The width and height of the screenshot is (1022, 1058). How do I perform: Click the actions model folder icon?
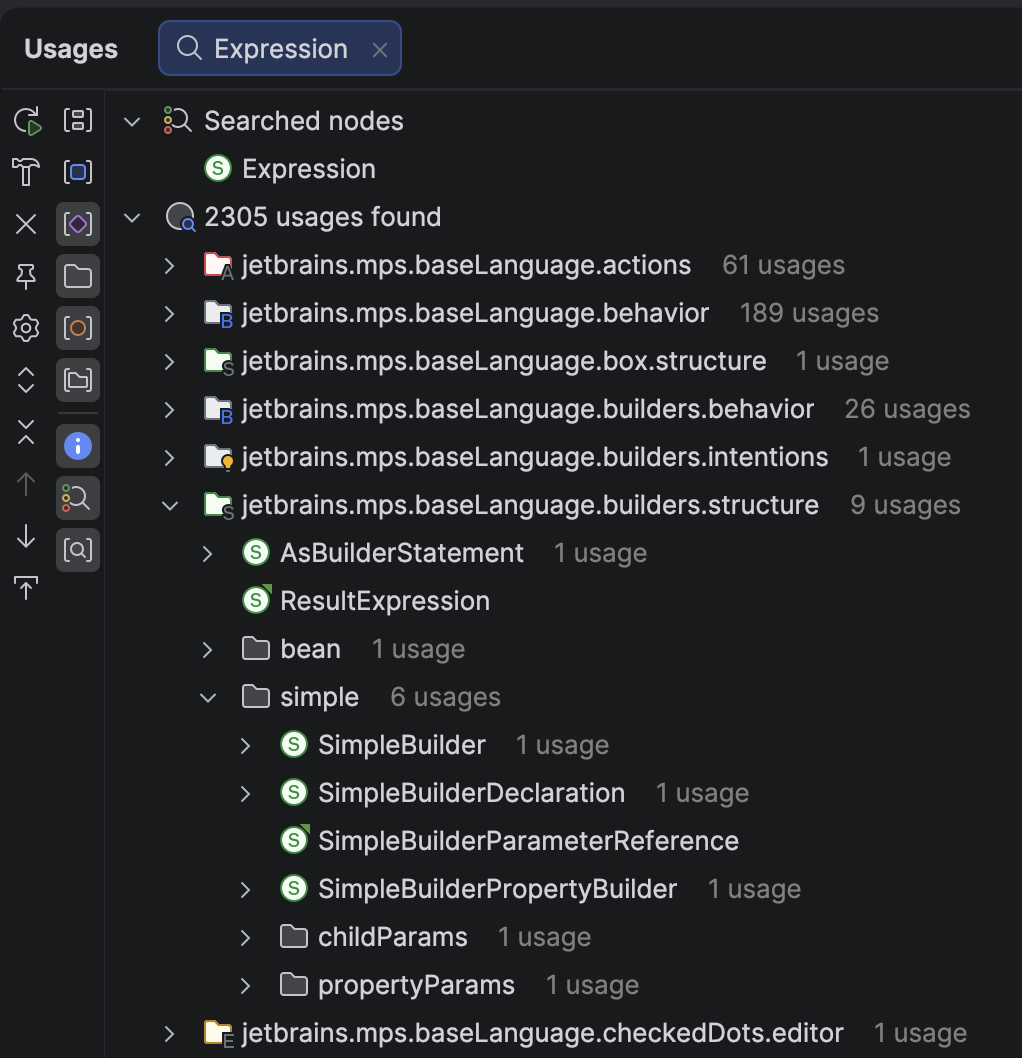tap(219, 265)
